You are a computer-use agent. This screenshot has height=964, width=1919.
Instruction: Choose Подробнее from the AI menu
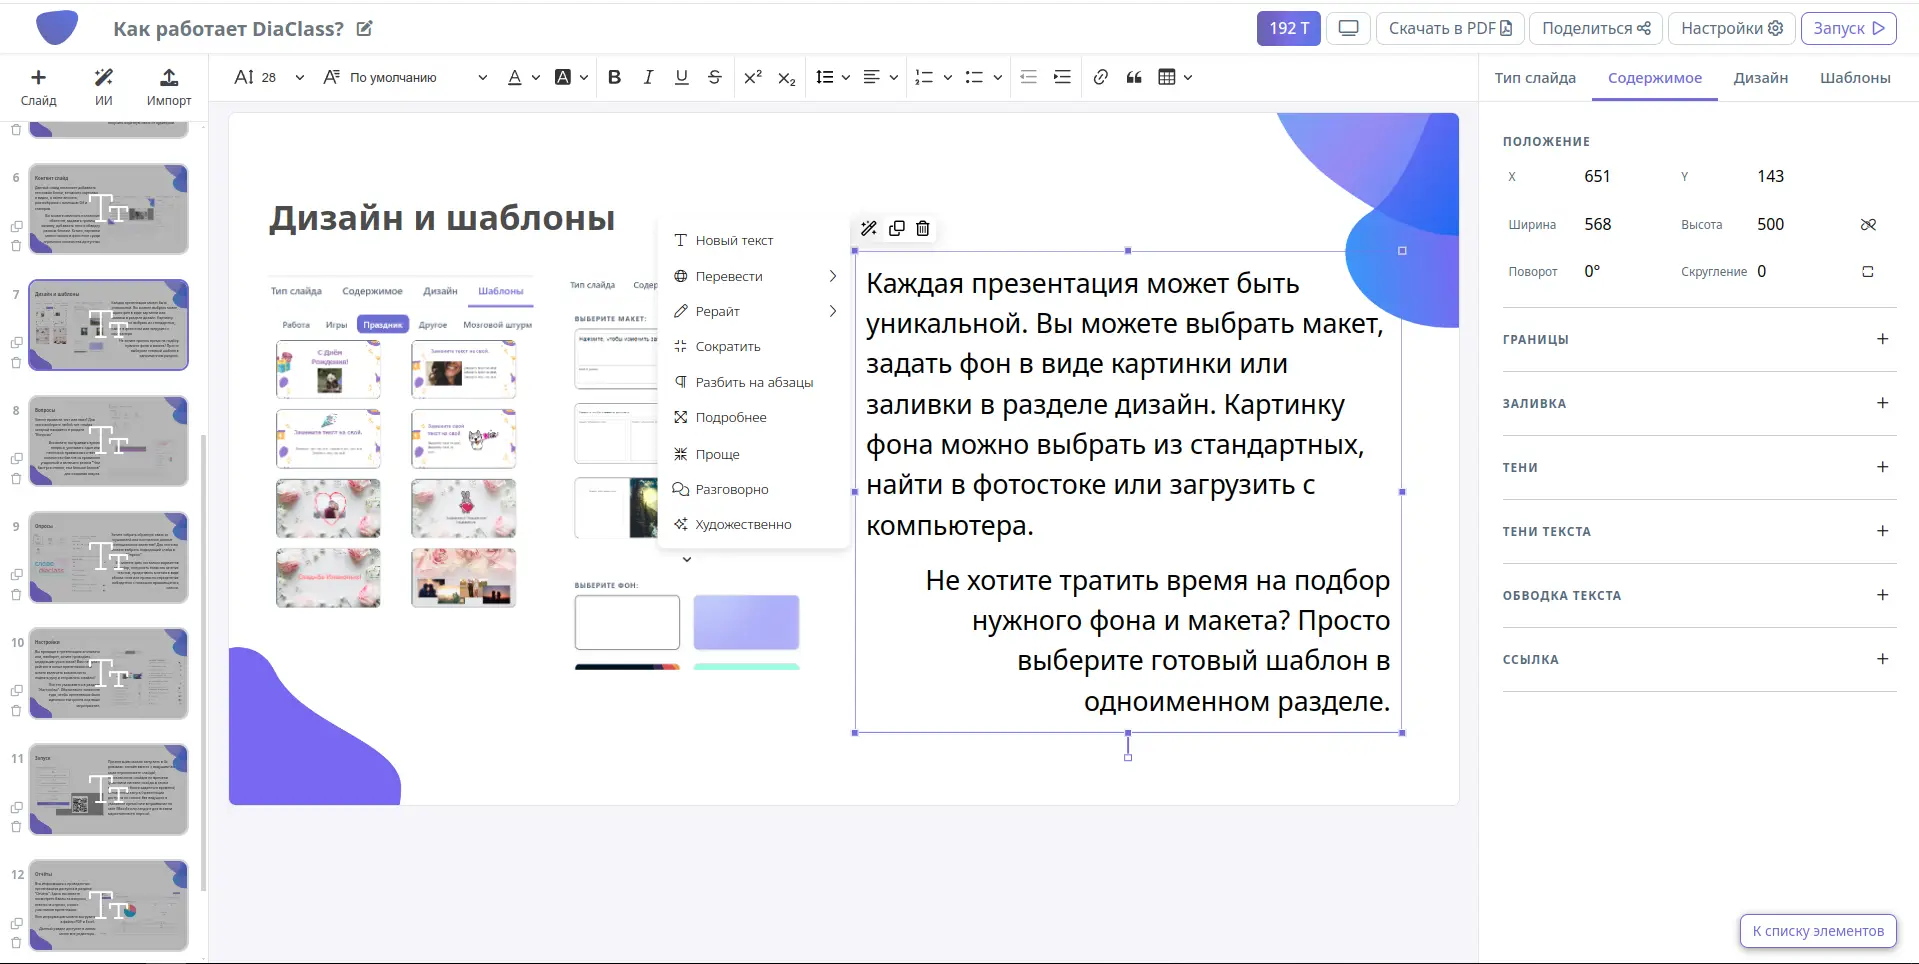754,417
